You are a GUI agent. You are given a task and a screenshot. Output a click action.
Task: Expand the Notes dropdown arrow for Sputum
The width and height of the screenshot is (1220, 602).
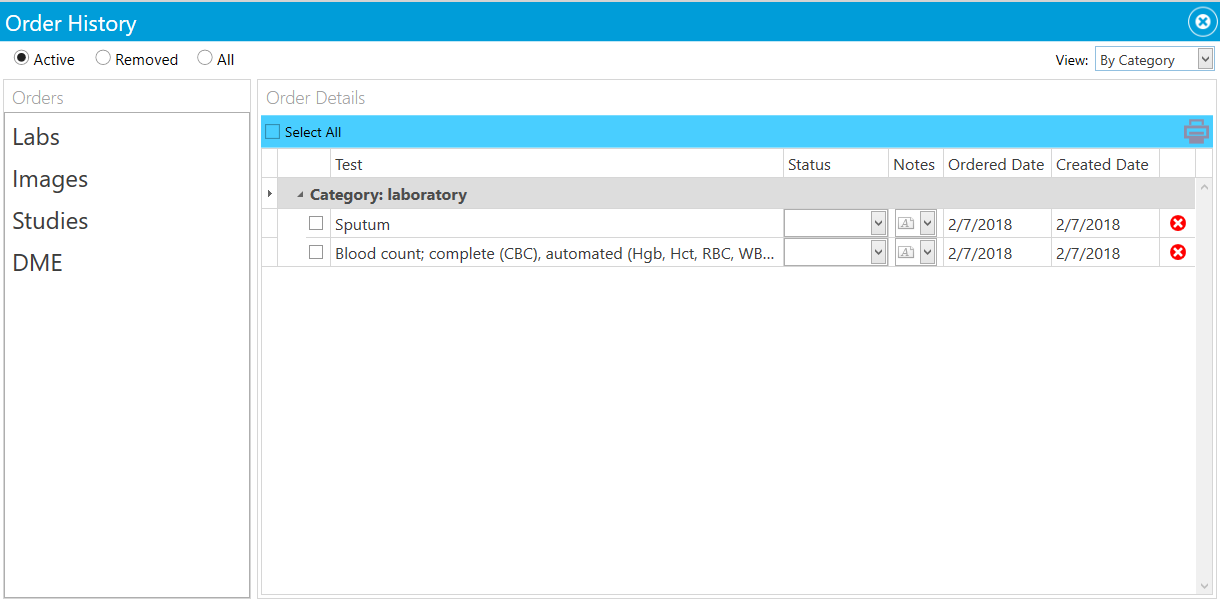click(927, 223)
